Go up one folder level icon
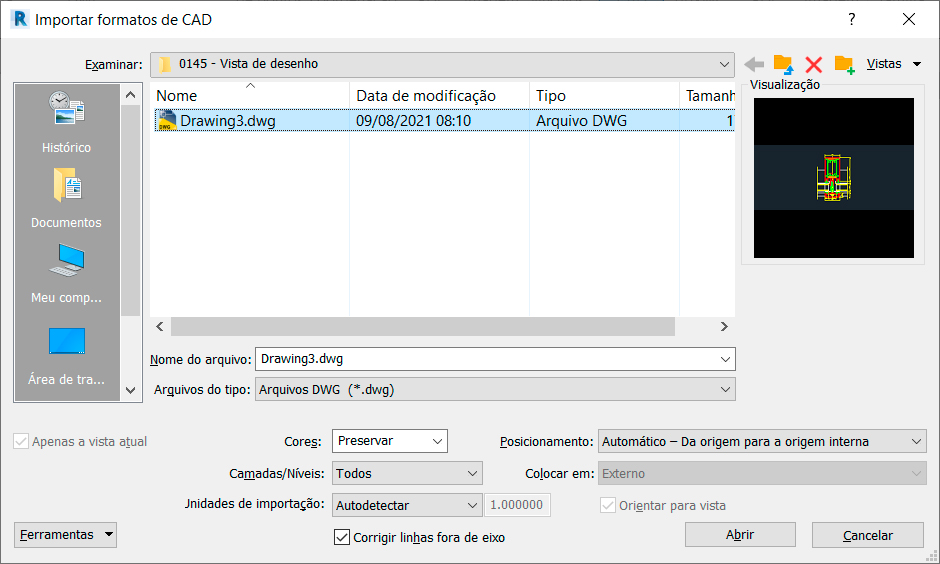Image resolution: width=940 pixels, height=564 pixels. (x=783, y=64)
